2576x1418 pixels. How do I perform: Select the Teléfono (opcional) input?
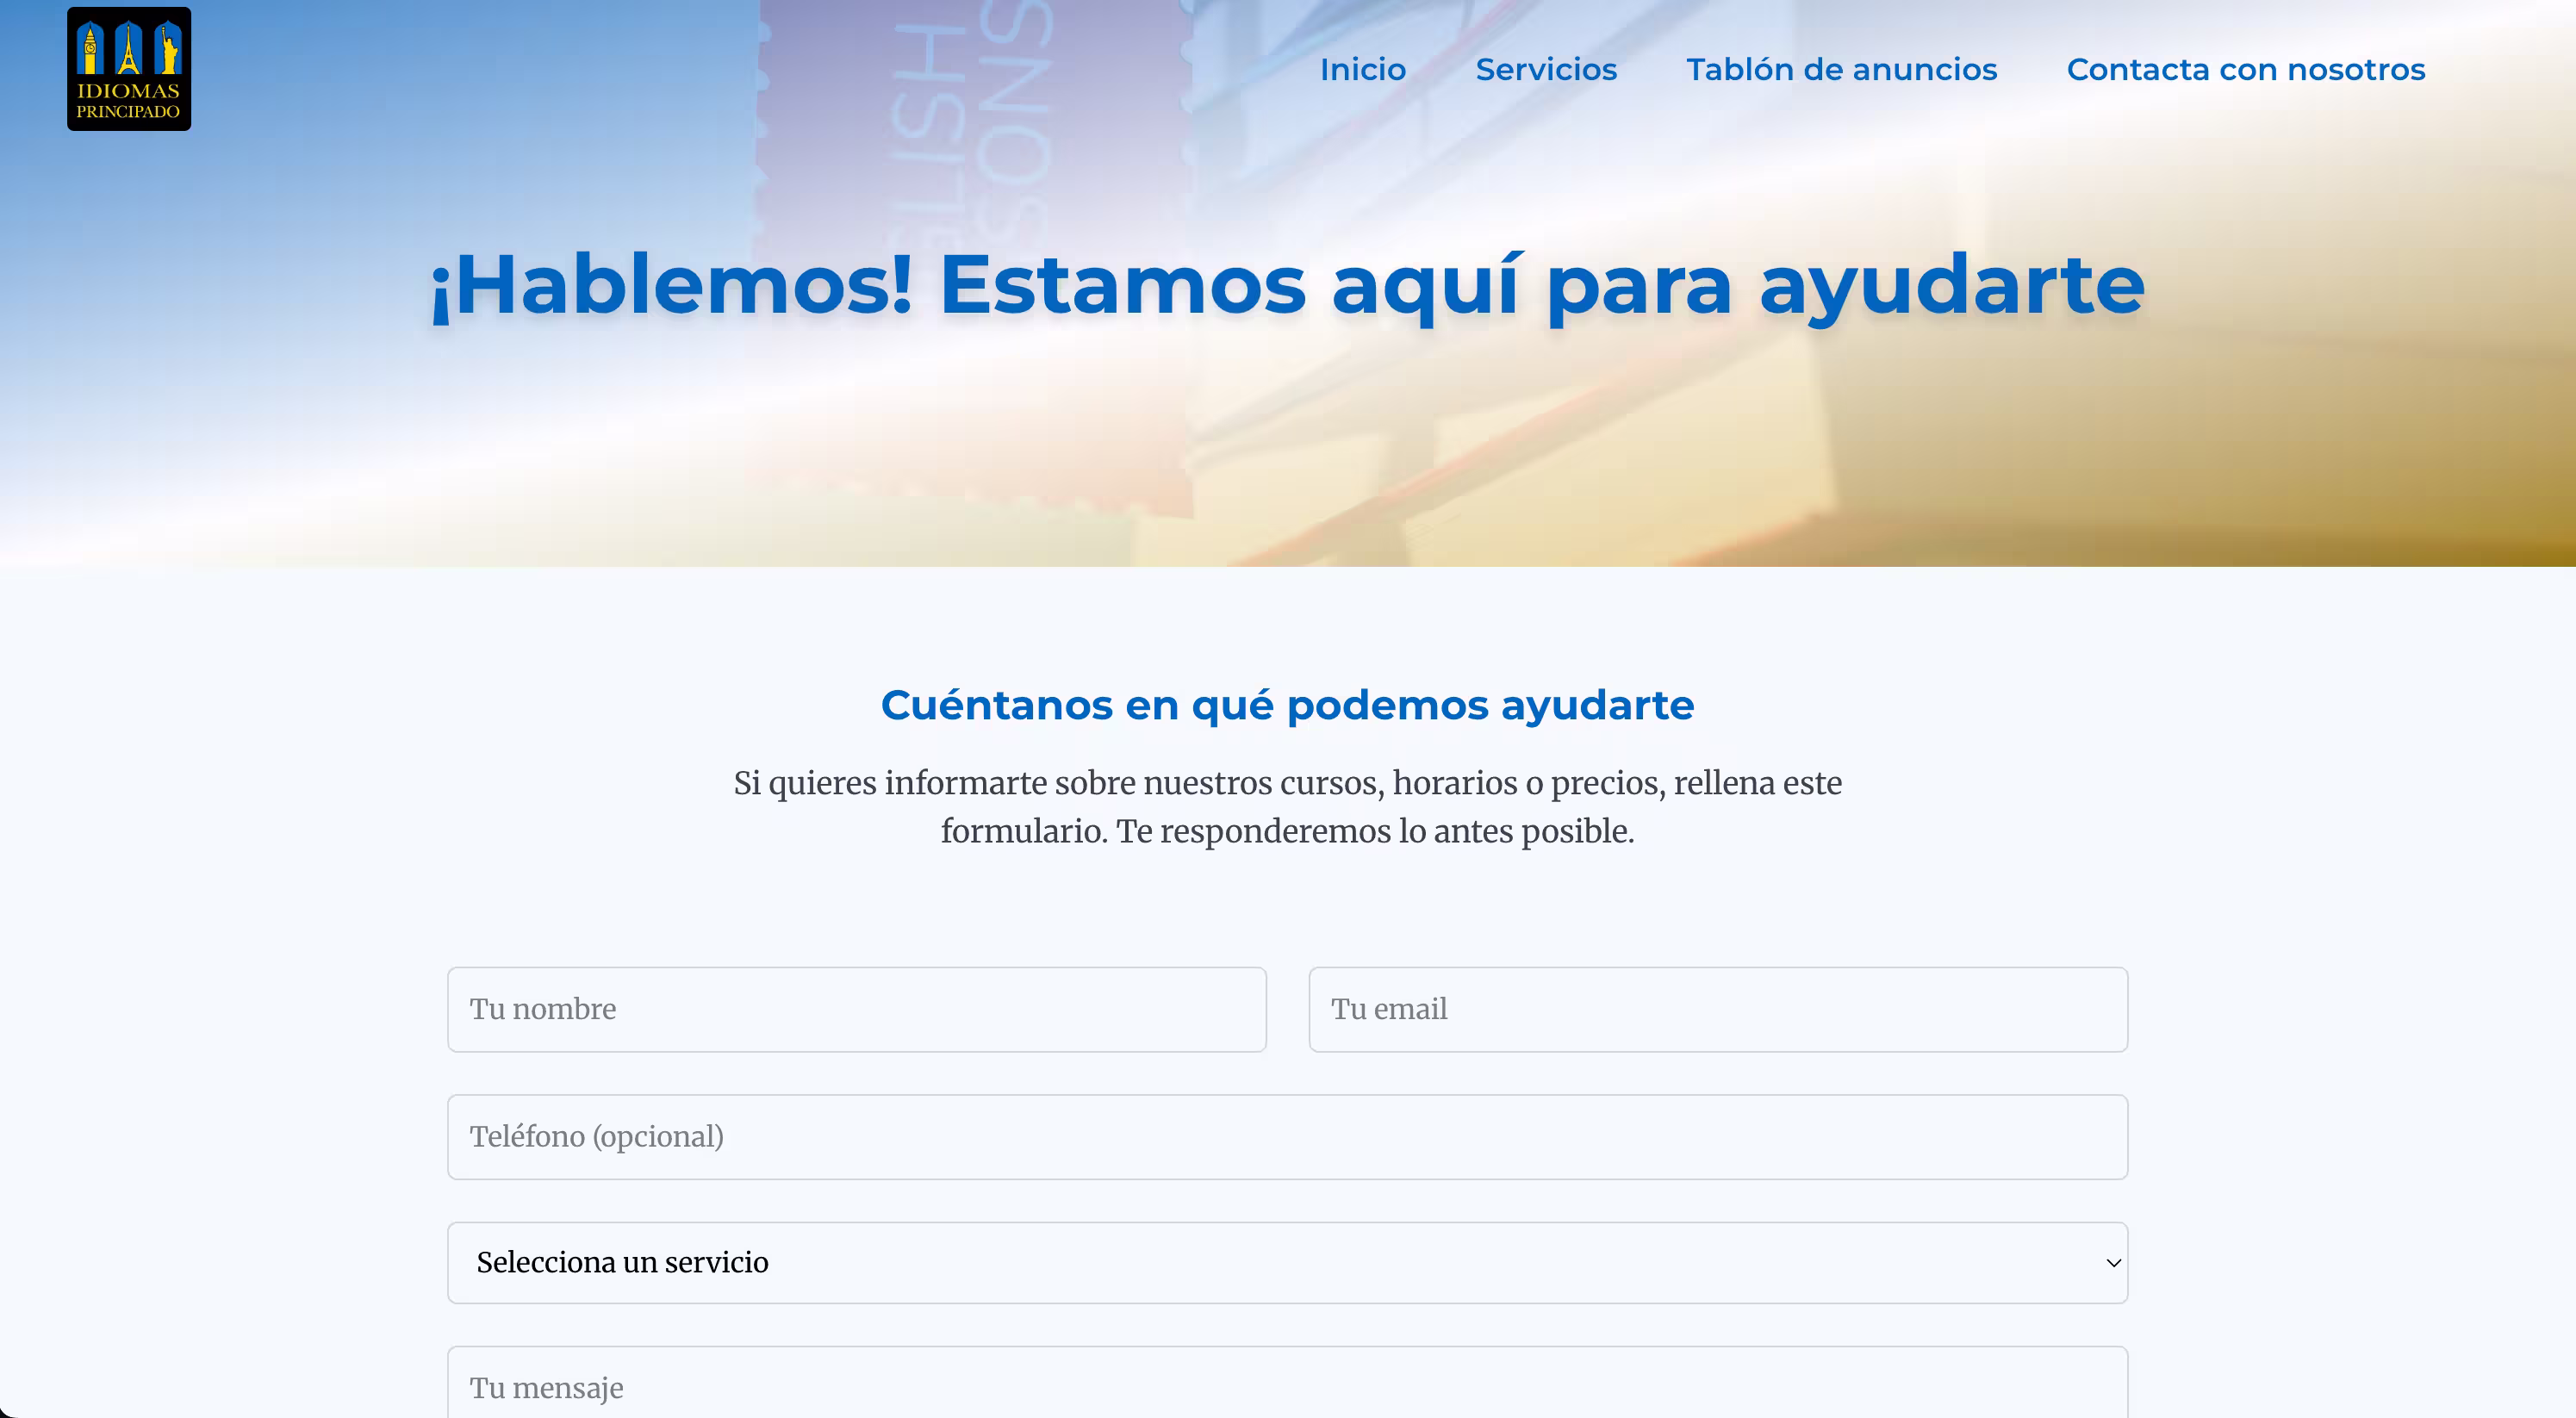(x=1286, y=1137)
